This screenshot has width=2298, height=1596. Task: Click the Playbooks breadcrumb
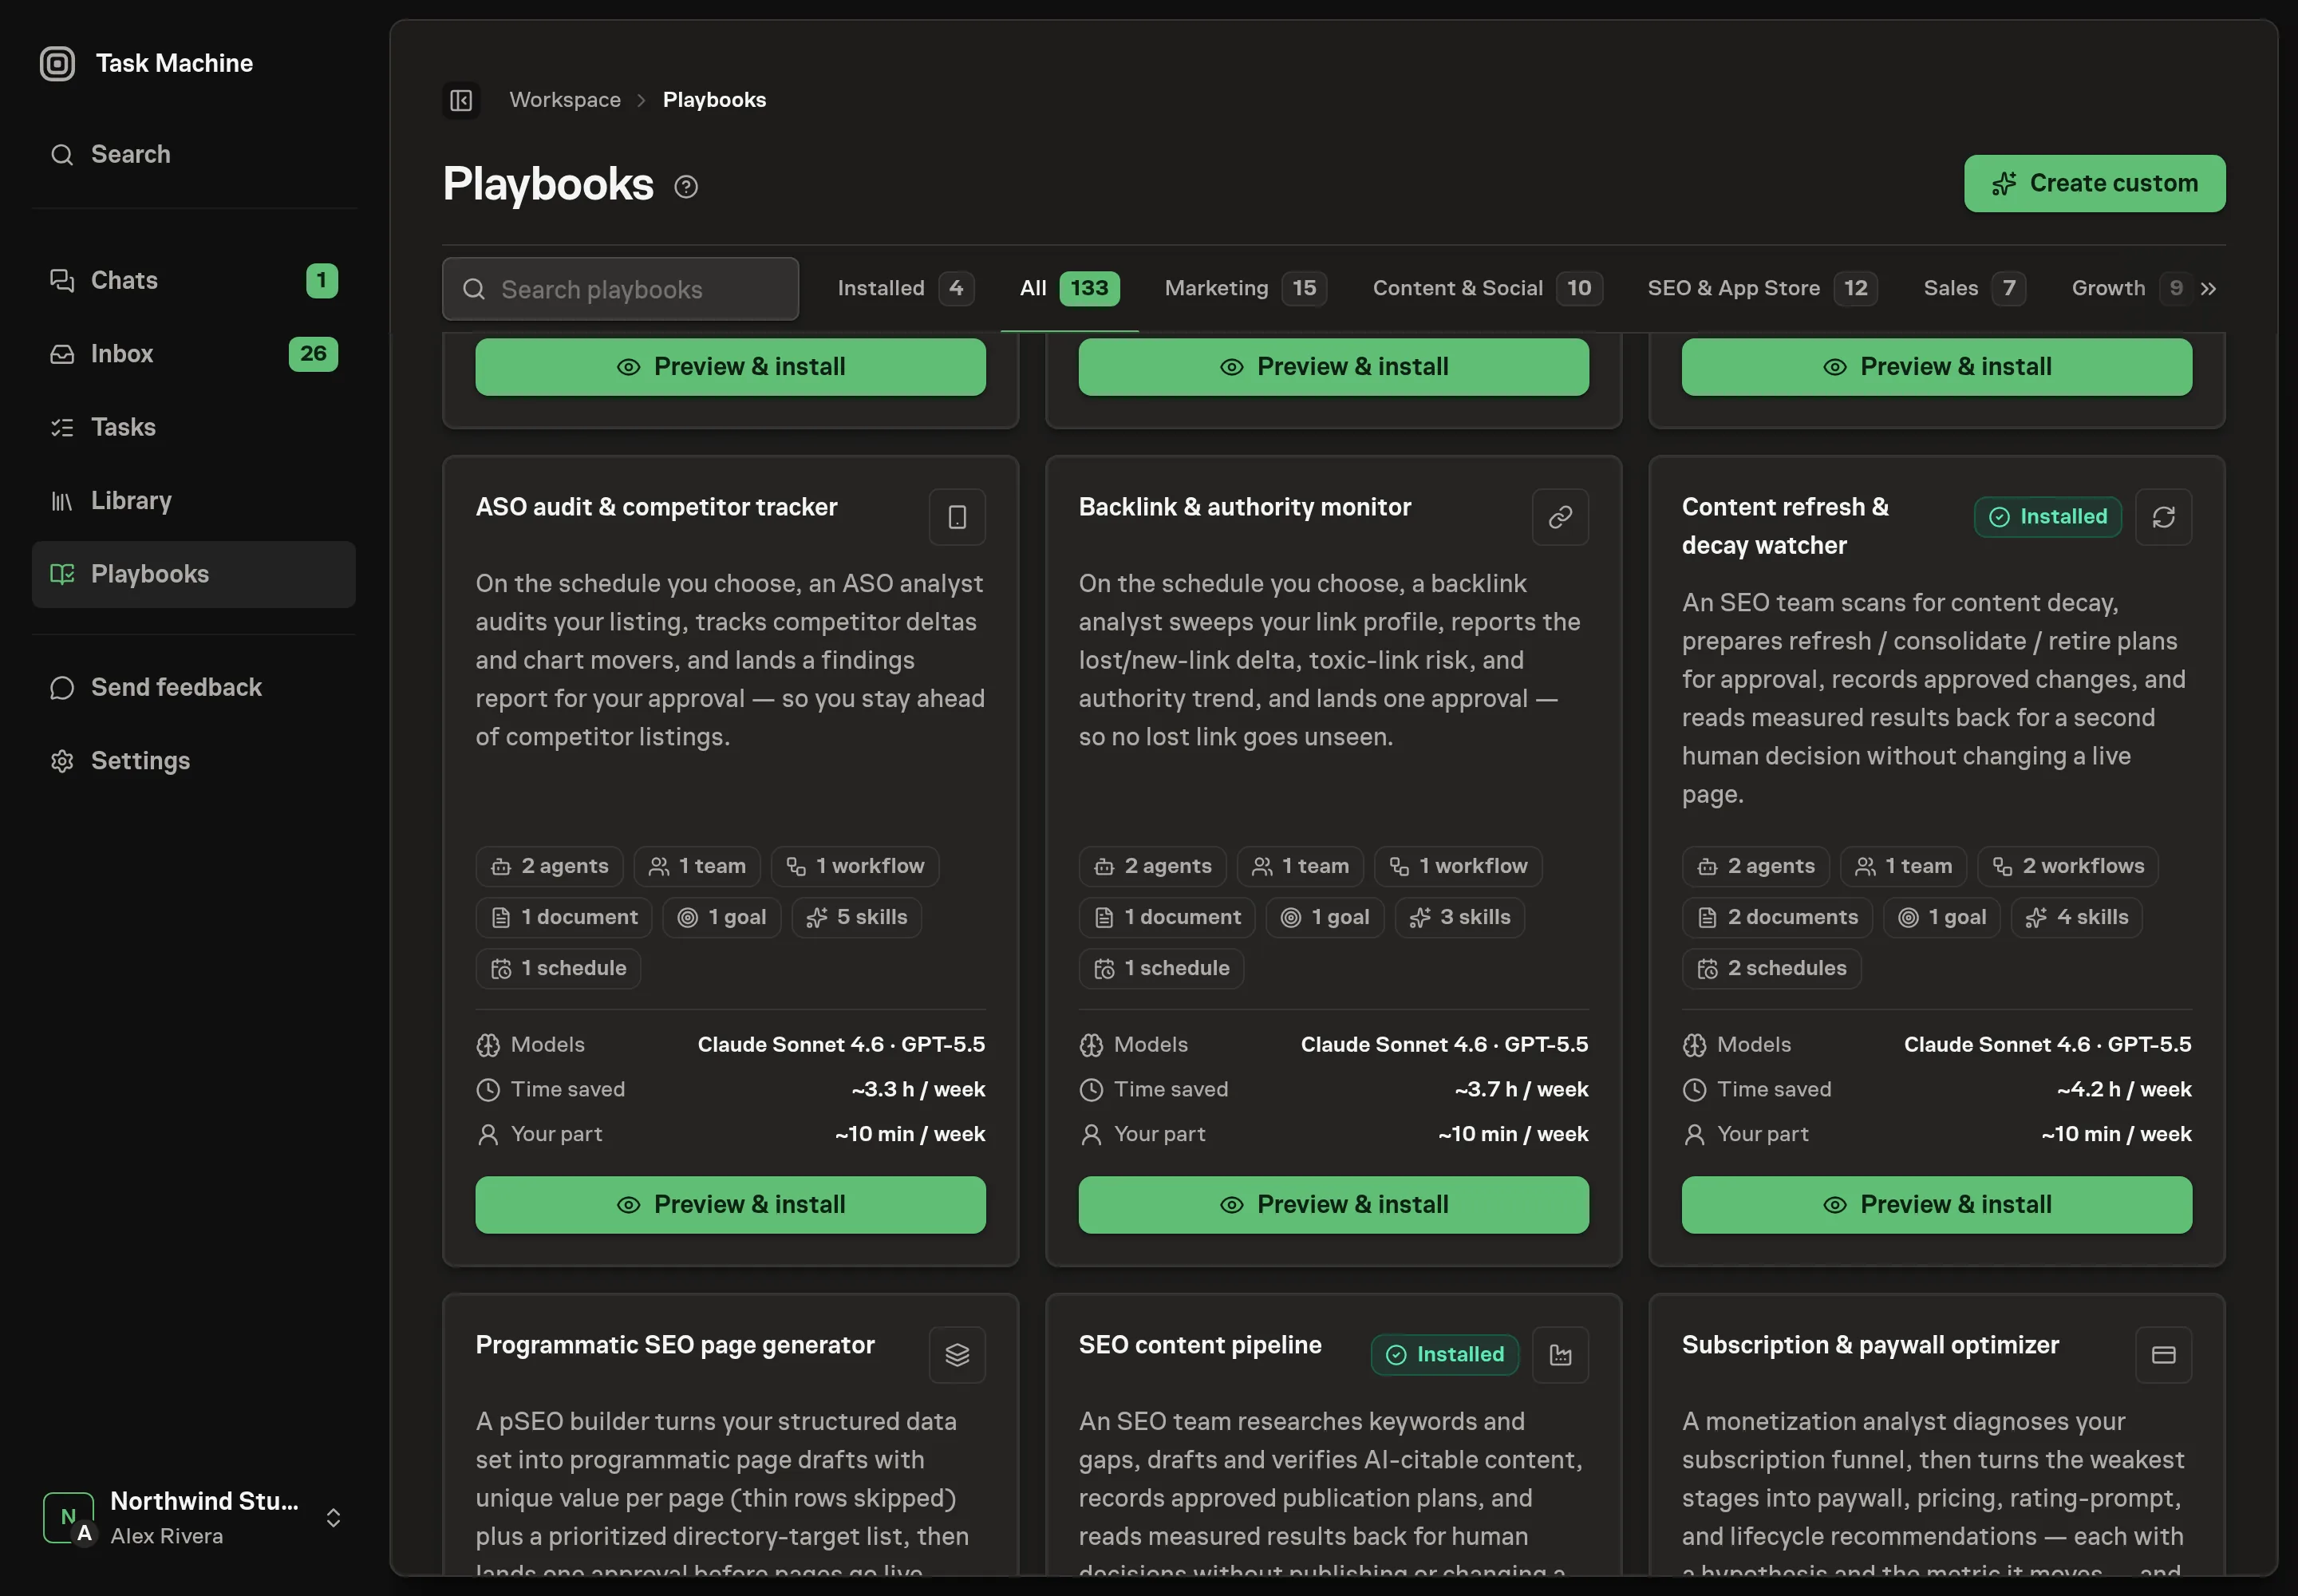click(714, 100)
